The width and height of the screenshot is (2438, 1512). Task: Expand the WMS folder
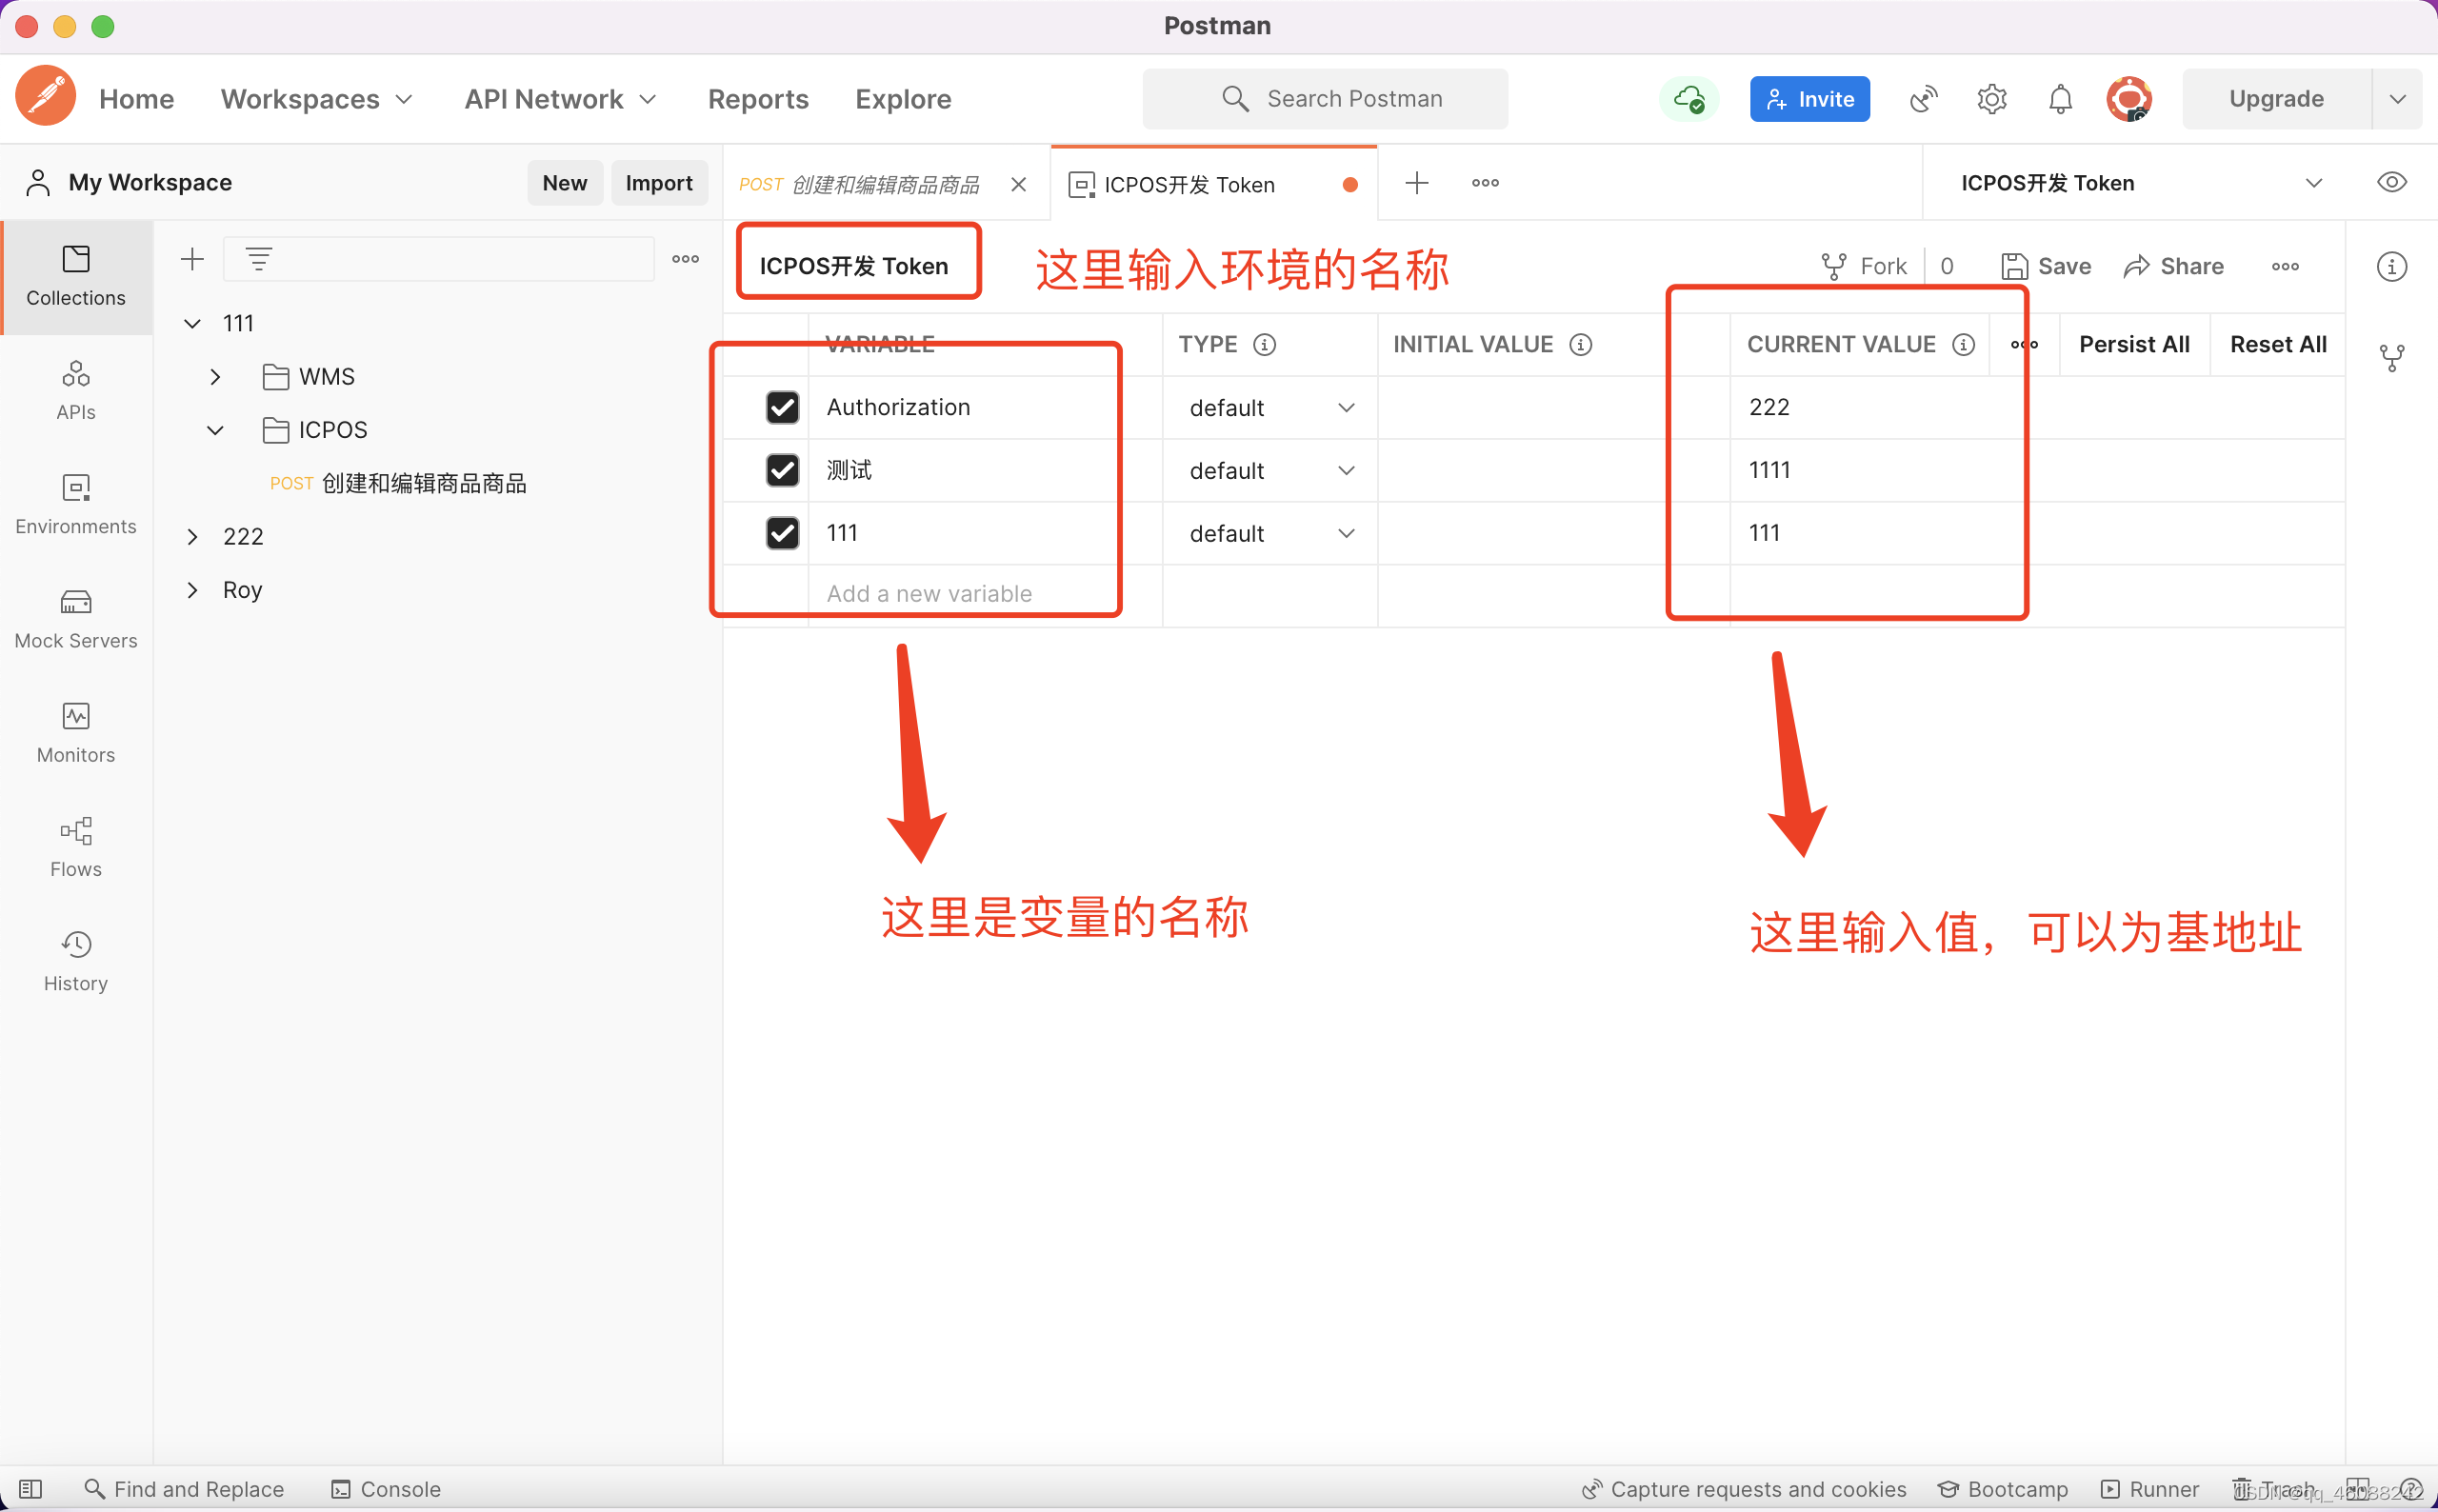[x=215, y=377]
